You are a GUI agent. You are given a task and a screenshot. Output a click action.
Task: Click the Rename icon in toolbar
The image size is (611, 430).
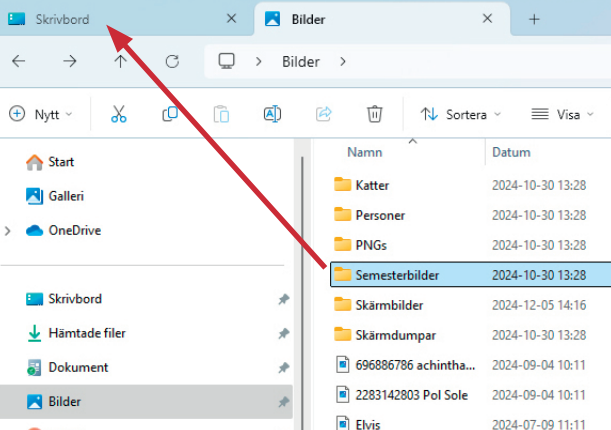(x=272, y=114)
